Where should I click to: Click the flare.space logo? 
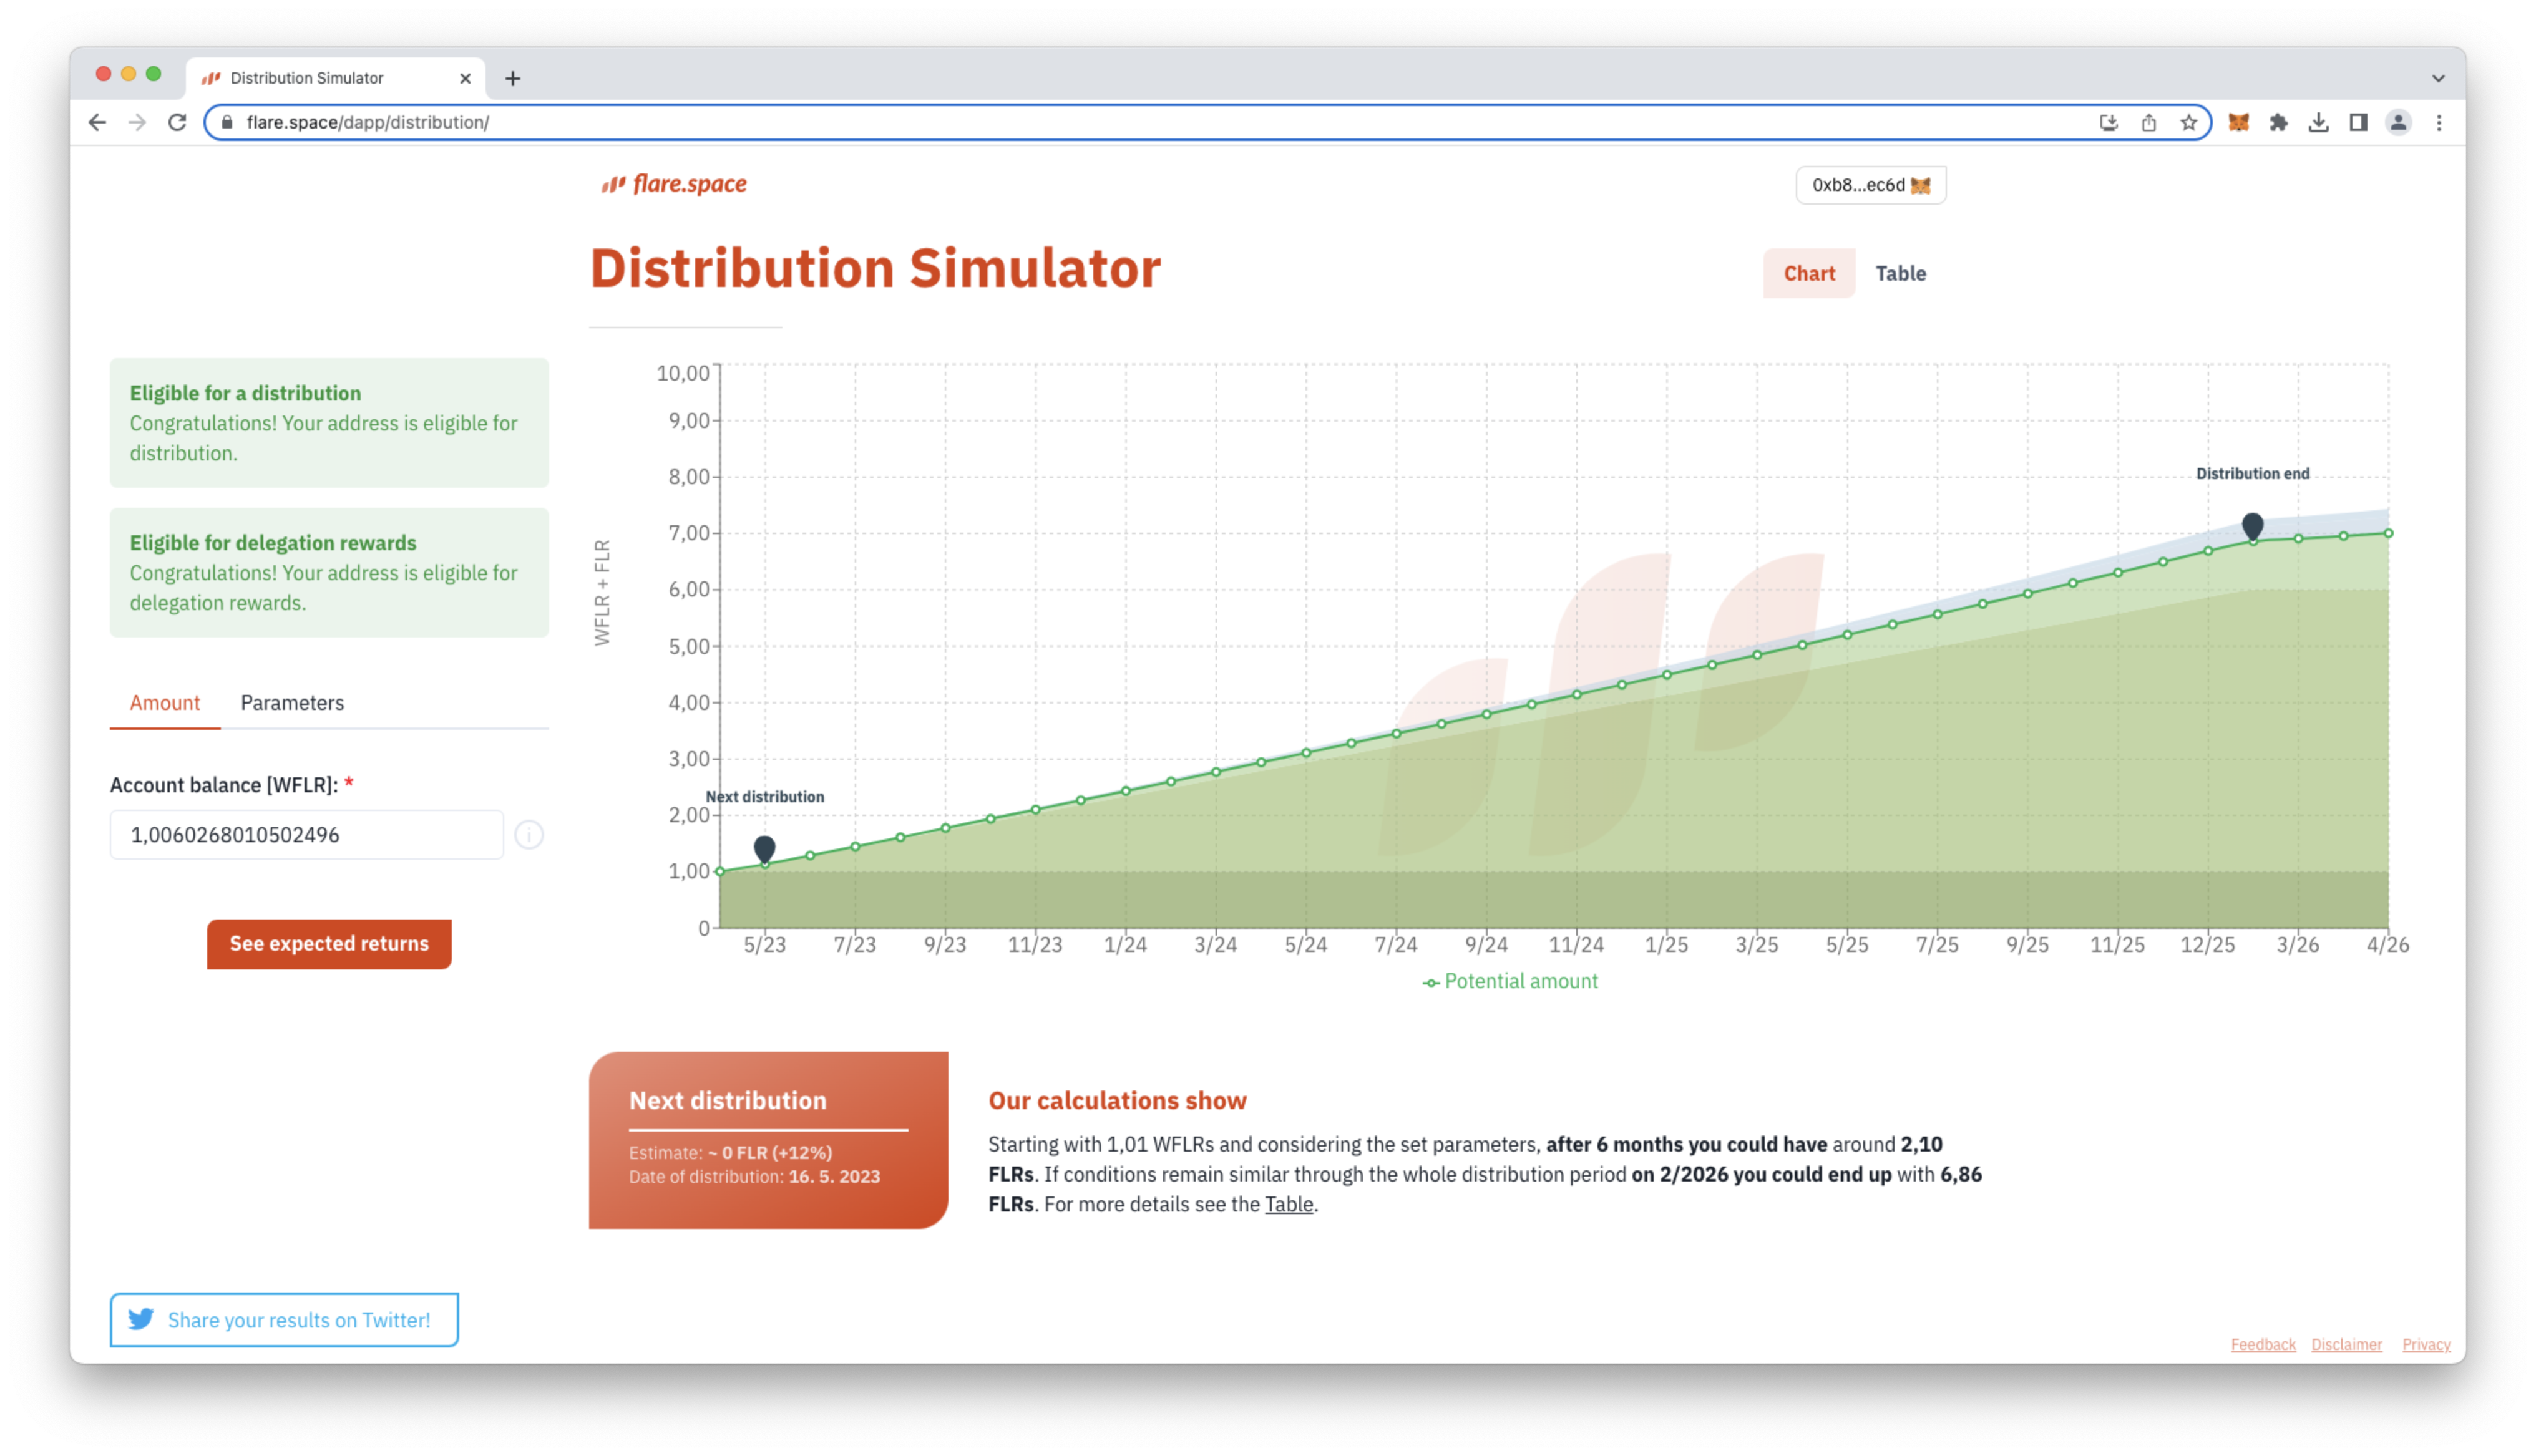click(674, 184)
